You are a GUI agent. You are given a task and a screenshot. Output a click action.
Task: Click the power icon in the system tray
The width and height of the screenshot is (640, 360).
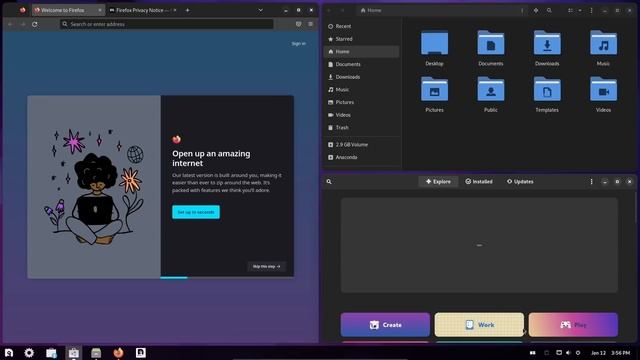click(x=578, y=353)
